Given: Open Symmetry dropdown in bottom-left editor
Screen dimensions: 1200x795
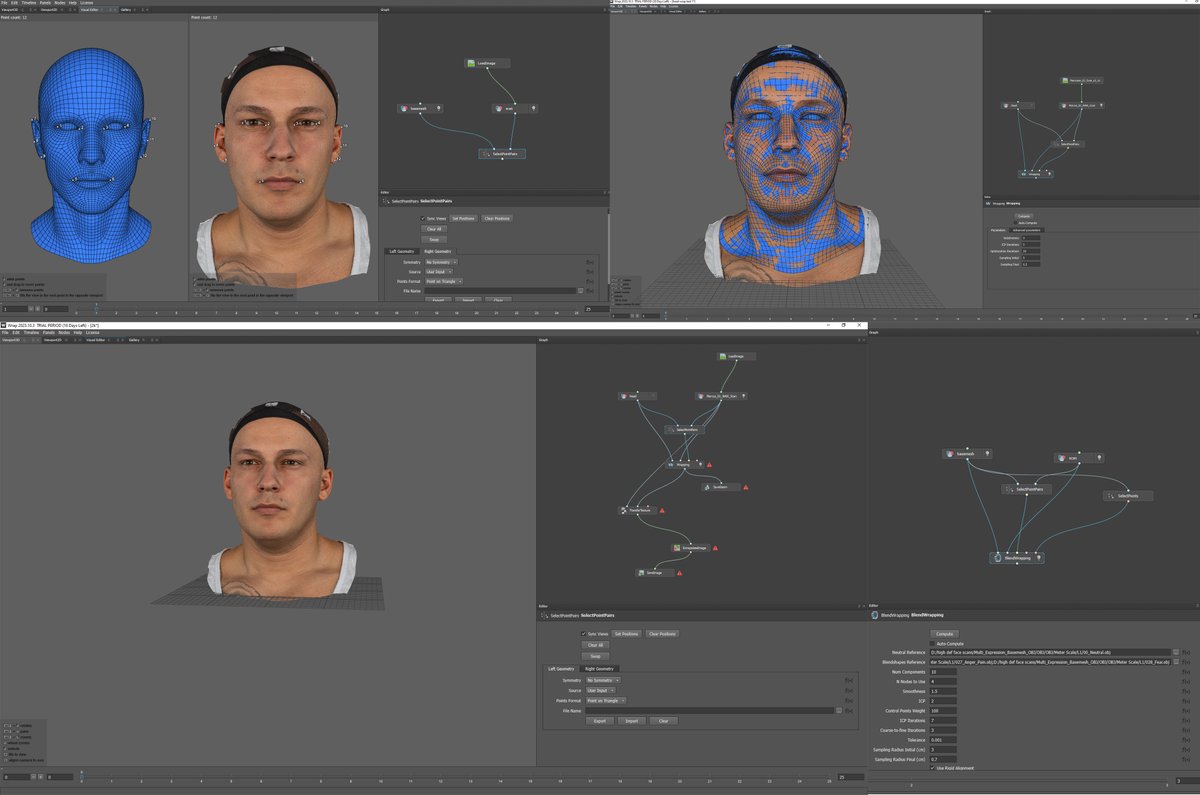Looking at the screenshot, I should point(603,680).
